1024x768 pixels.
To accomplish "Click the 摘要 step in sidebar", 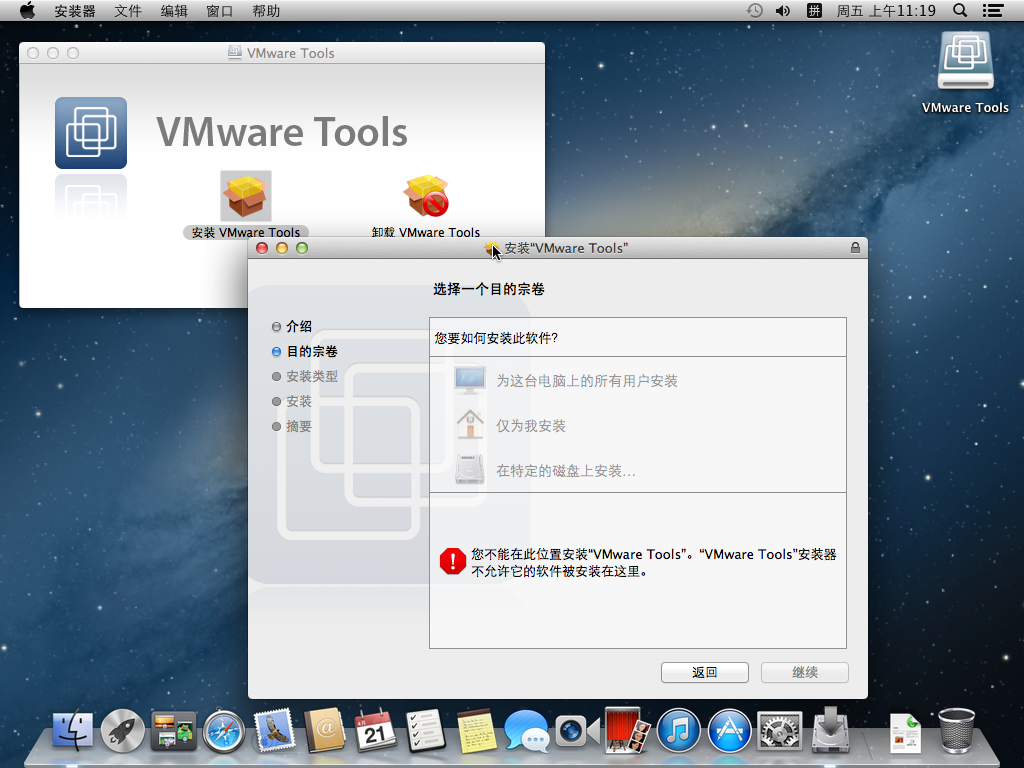I will pyautogui.click(x=292, y=426).
